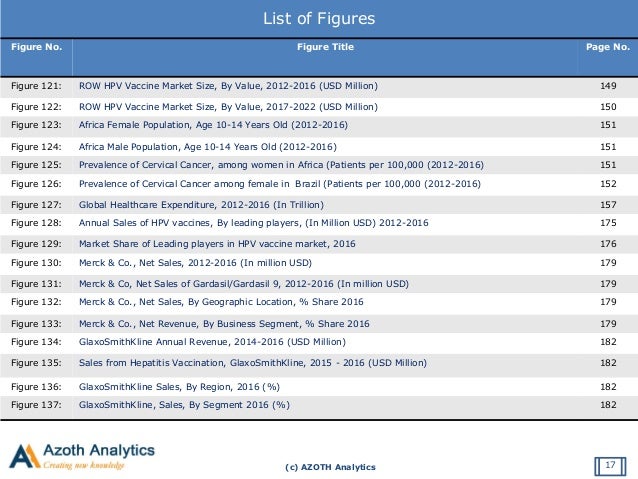Viewport: 638px width, 479px height.
Task: Click the slide number 17 box
Action: coord(610,465)
